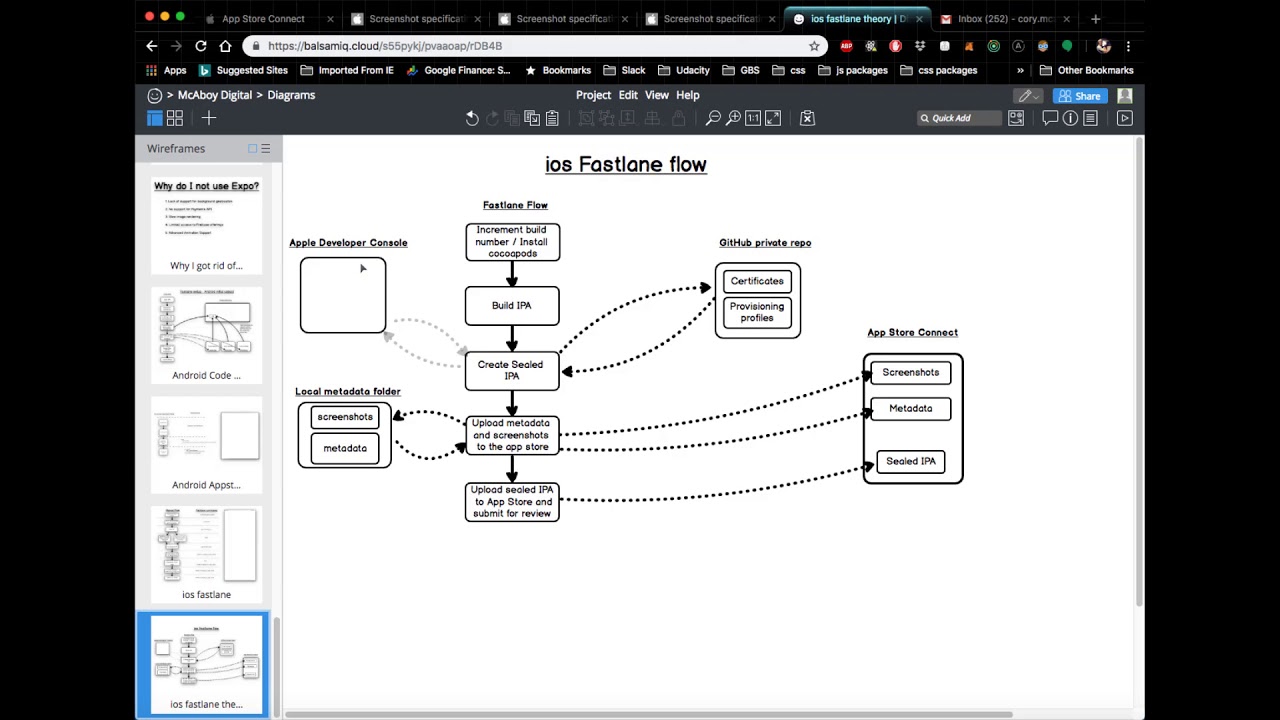This screenshot has width=1280, height=720.
Task: Click the Paste clipboard icon
Action: [551, 118]
